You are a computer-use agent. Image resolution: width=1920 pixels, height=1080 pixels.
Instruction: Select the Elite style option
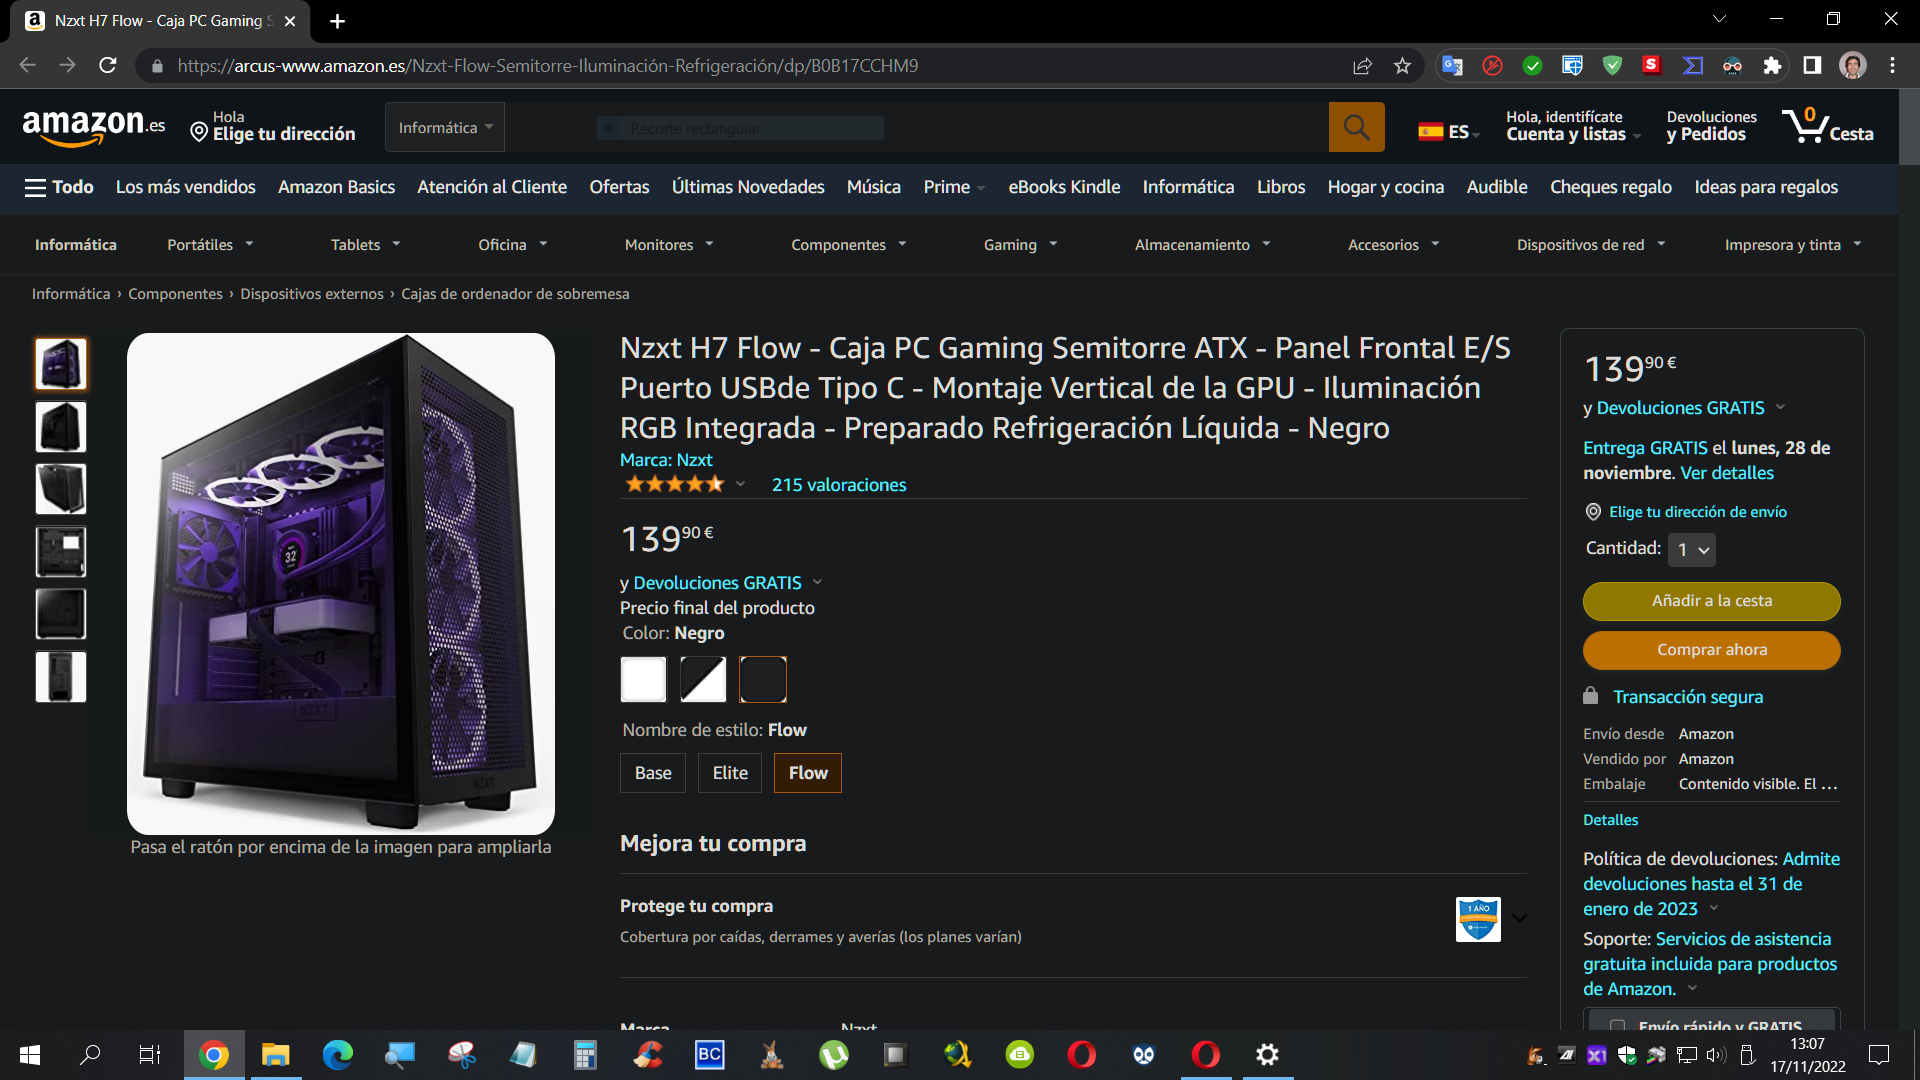(730, 773)
